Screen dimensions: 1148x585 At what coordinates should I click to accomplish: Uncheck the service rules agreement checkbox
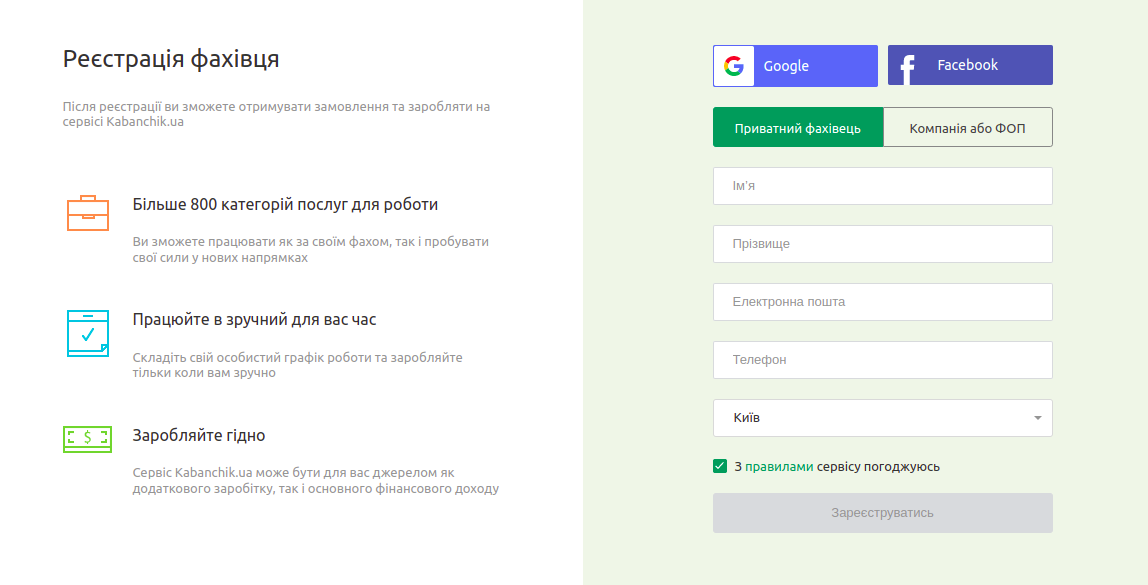[720, 466]
